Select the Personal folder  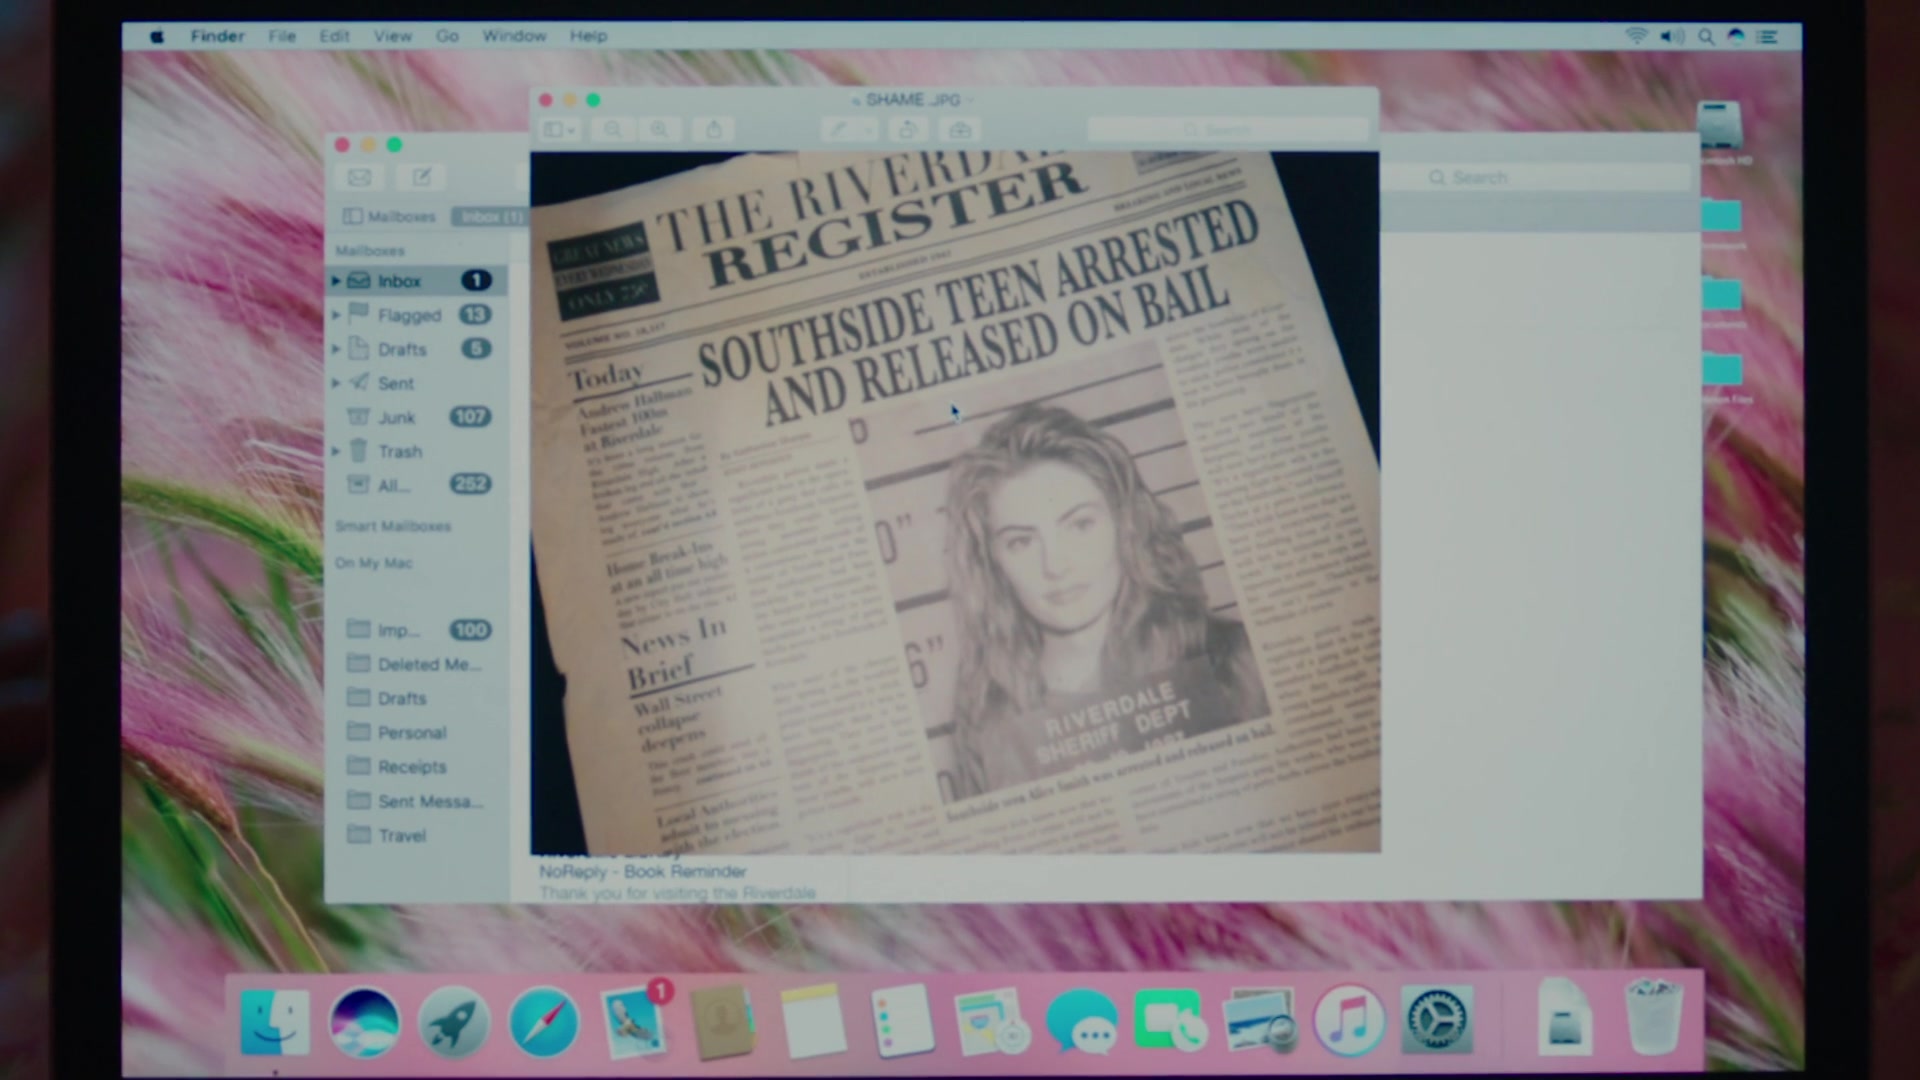point(418,732)
